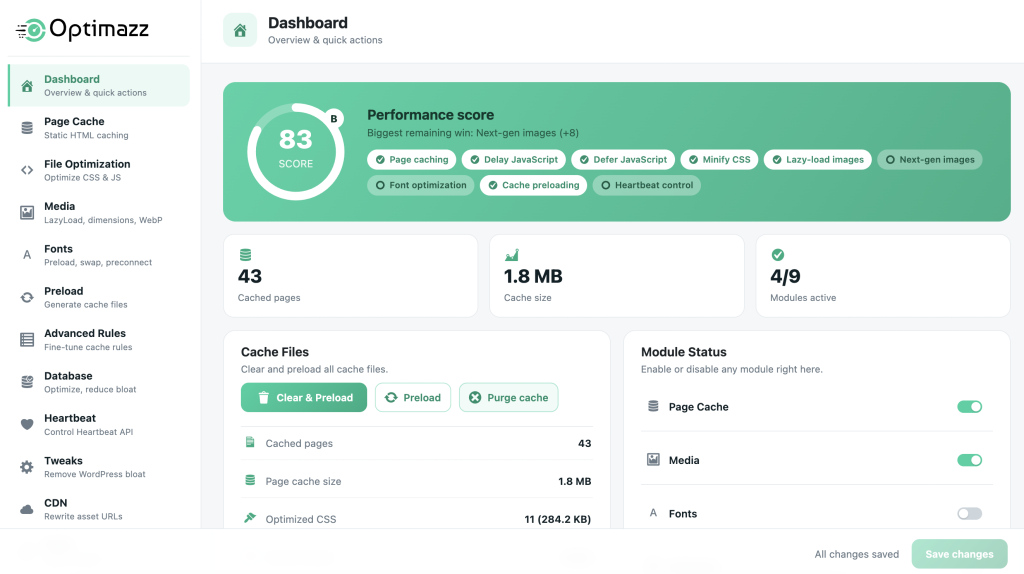Click the Save changes button
This screenshot has height=574, width=1024.
tap(959, 554)
